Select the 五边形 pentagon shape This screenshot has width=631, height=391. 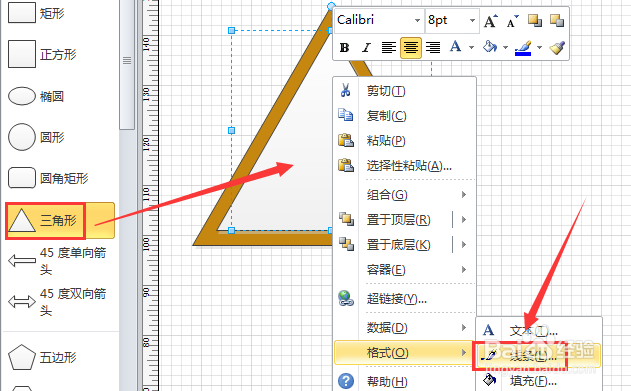click(x=42, y=357)
